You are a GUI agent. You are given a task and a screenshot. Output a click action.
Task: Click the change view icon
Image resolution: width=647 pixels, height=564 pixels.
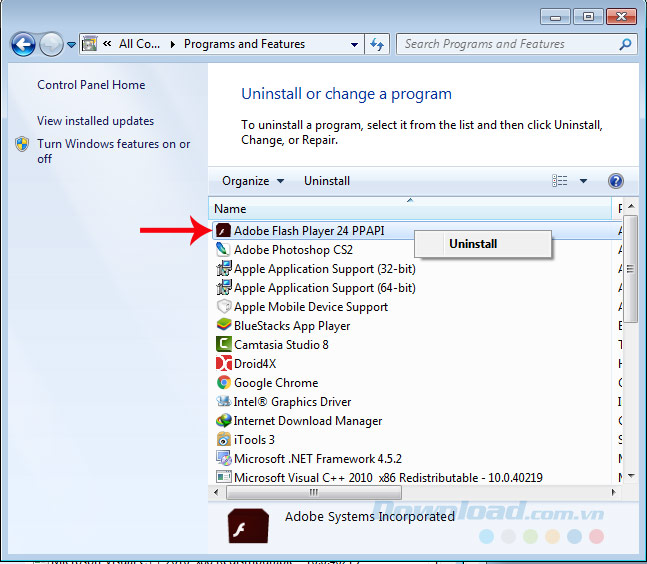click(x=560, y=181)
